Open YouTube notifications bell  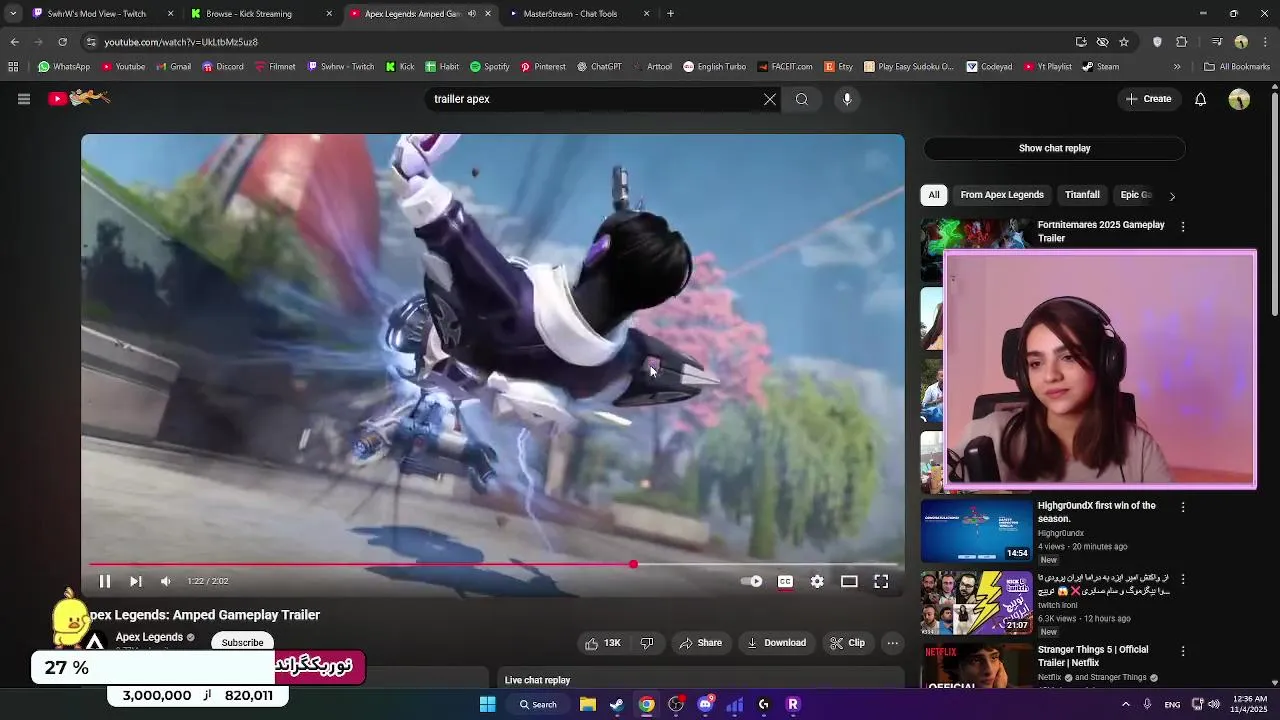1201,99
